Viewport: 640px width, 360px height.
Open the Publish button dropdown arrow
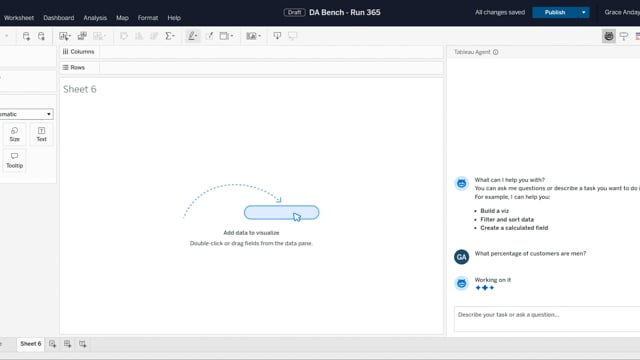coord(584,13)
